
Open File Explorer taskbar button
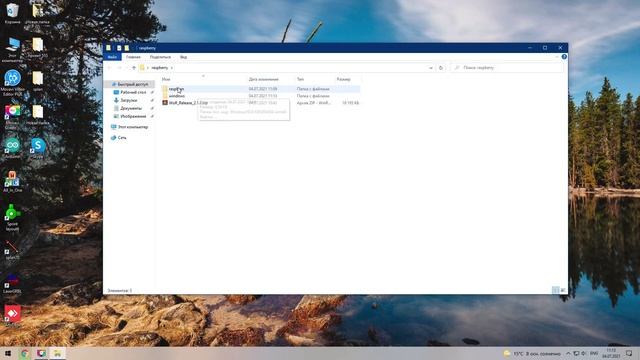coord(58,353)
